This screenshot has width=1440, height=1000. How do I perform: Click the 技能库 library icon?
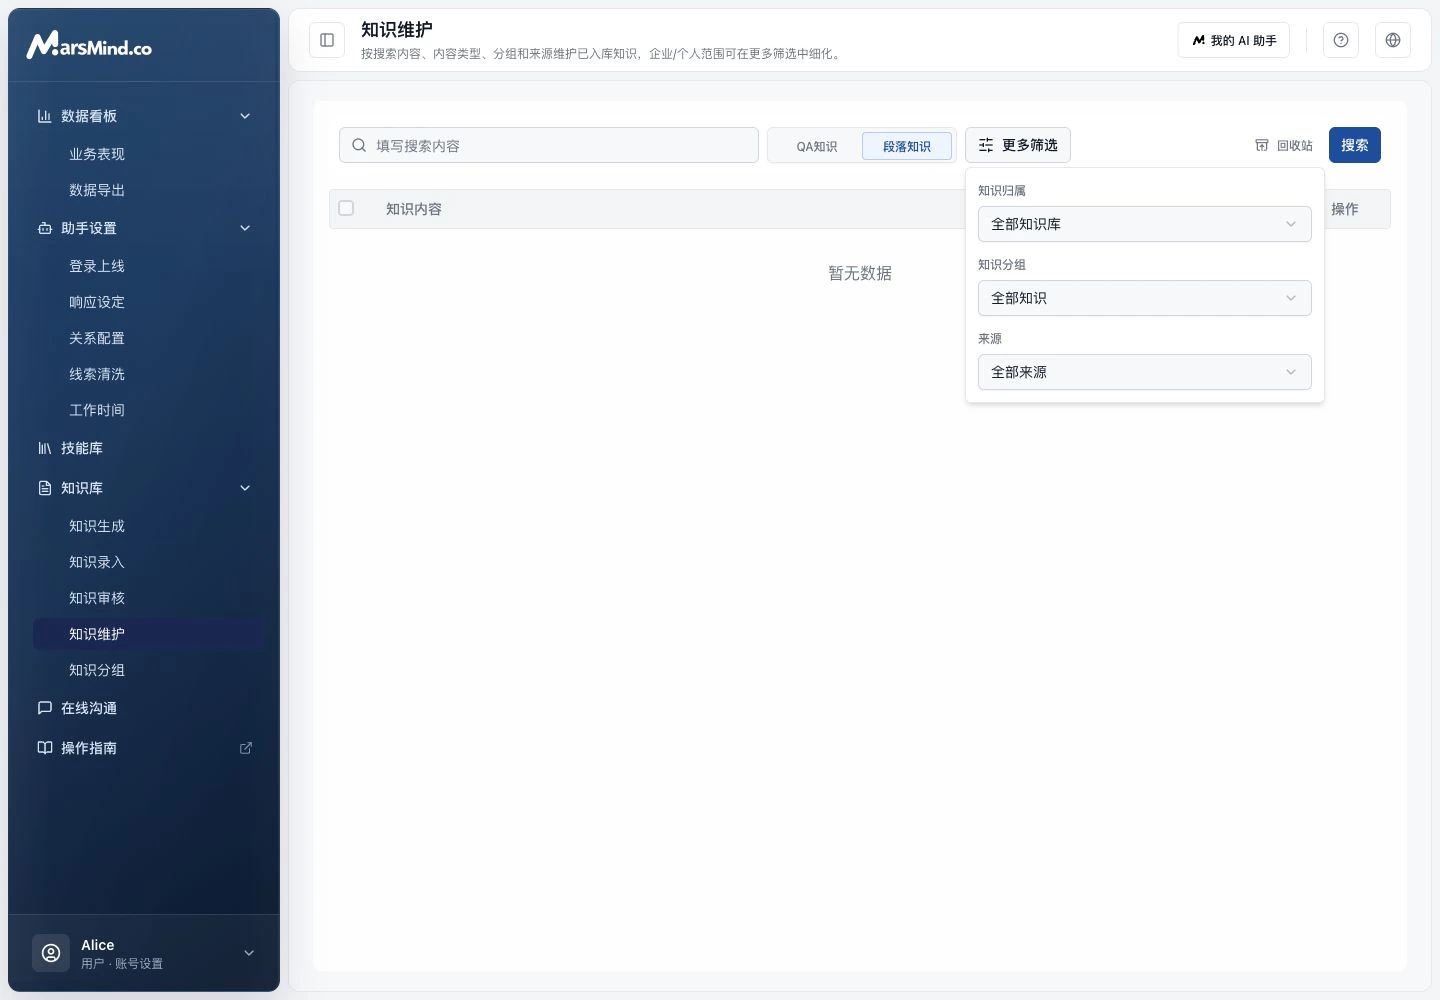click(44, 448)
